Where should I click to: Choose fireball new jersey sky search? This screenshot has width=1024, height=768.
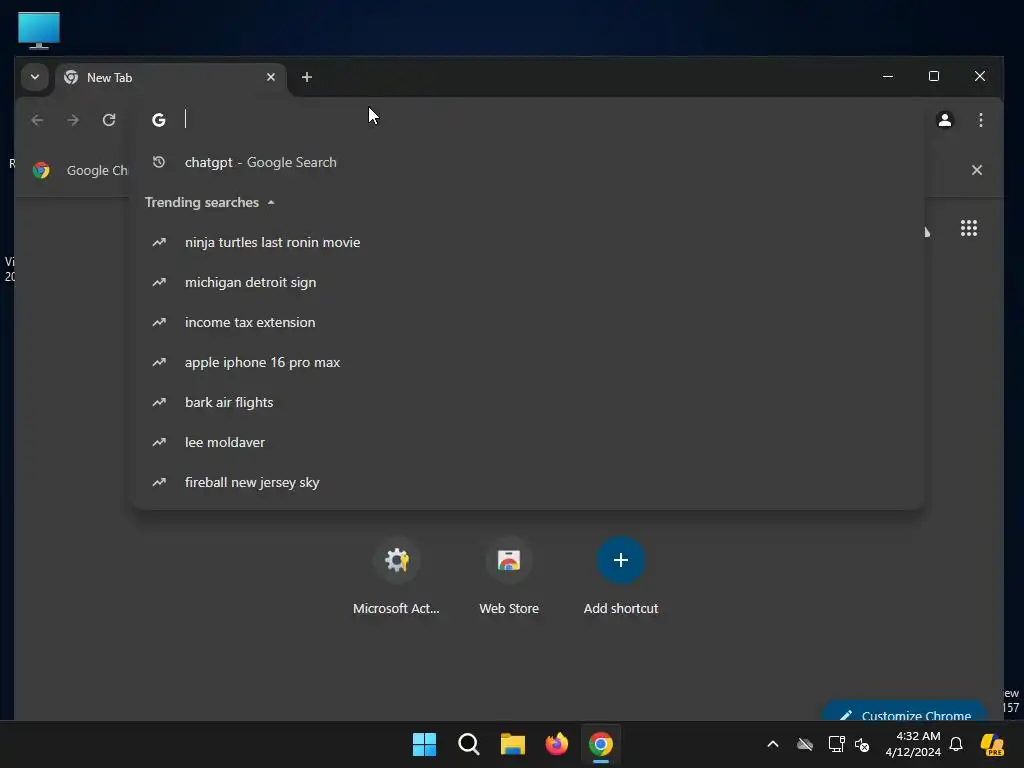point(528,483)
